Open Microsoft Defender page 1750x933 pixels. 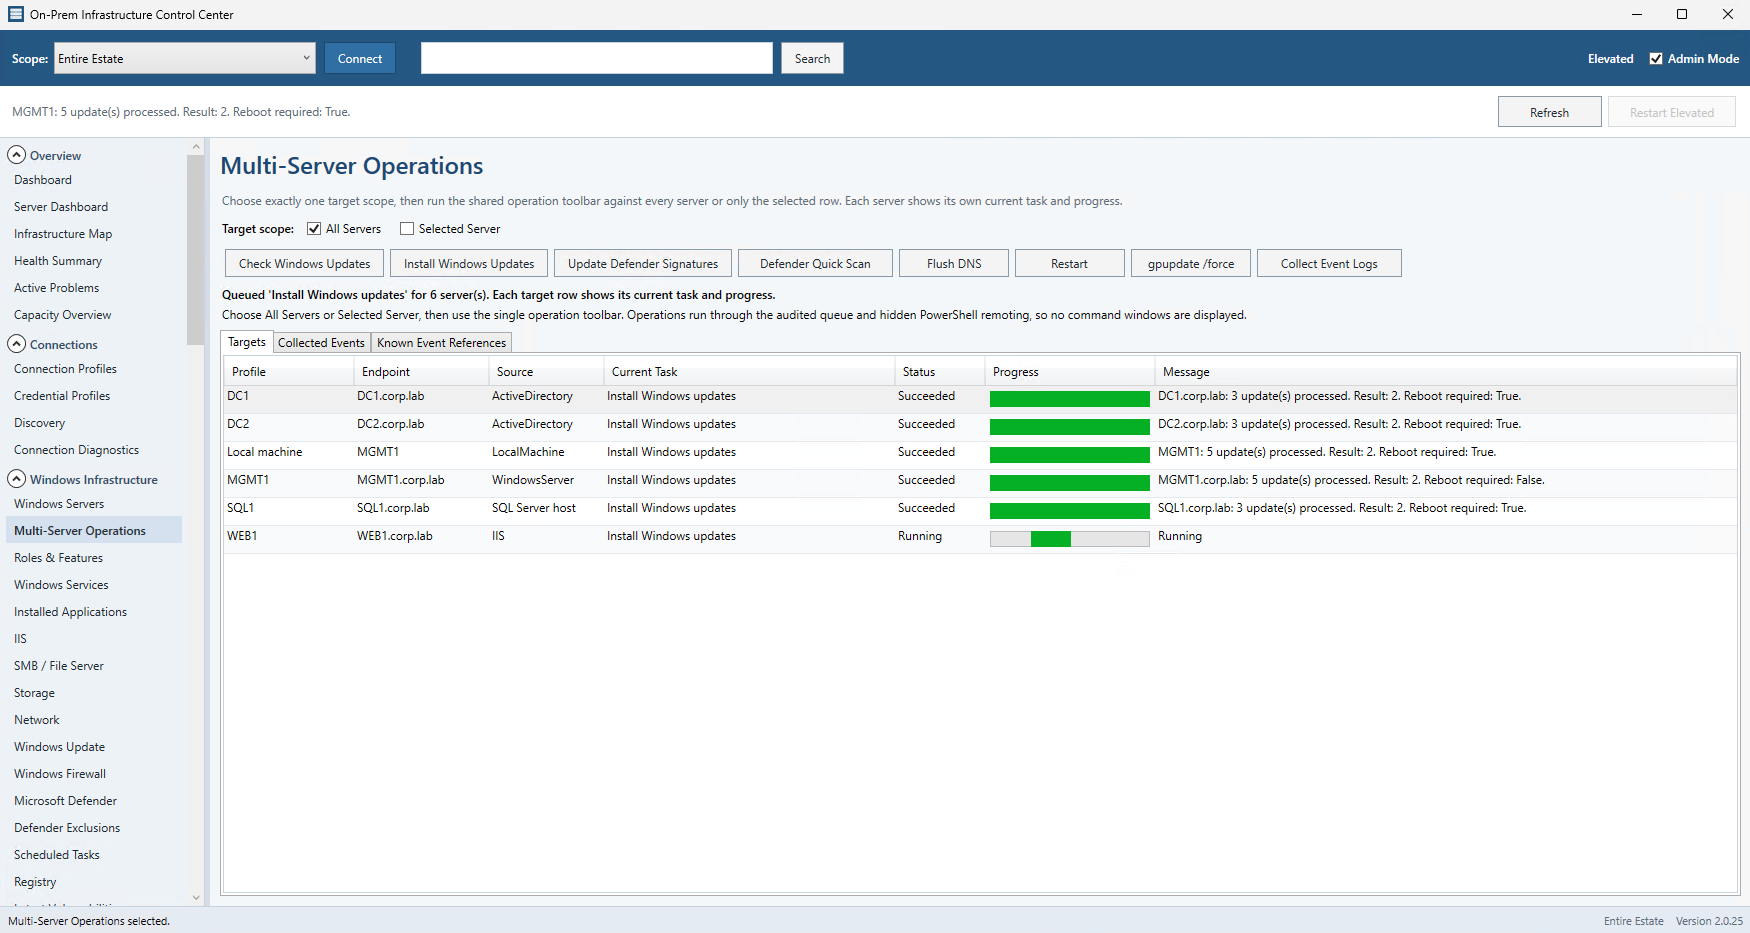tap(65, 801)
